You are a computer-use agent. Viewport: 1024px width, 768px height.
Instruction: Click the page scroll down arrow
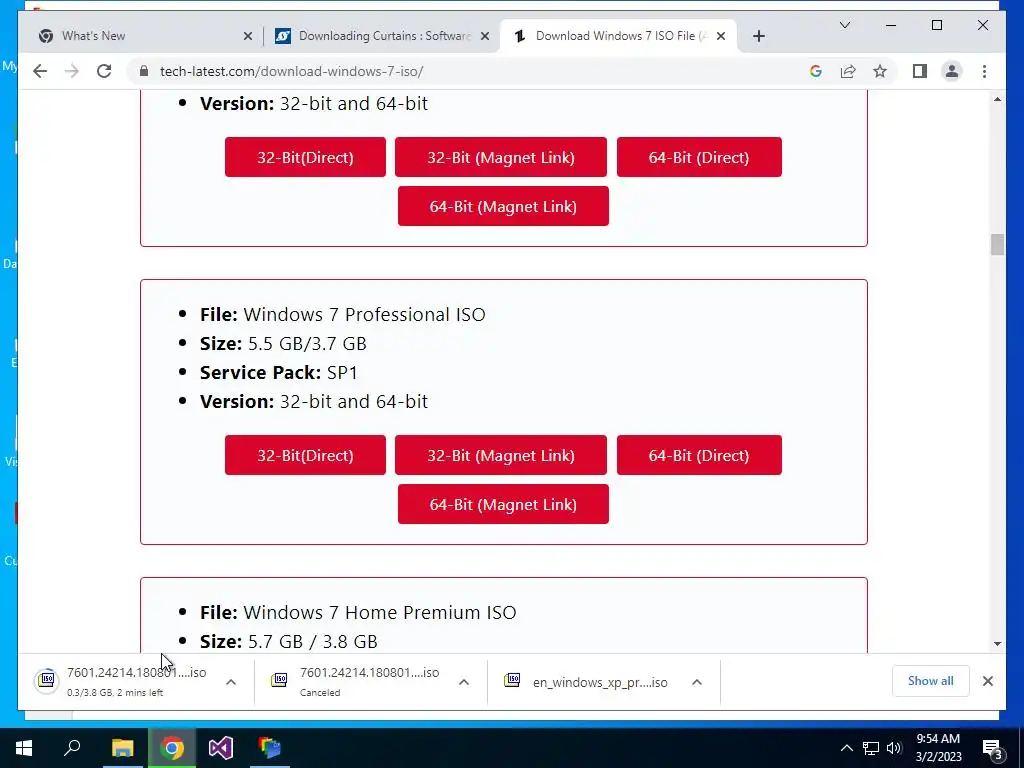point(997,644)
